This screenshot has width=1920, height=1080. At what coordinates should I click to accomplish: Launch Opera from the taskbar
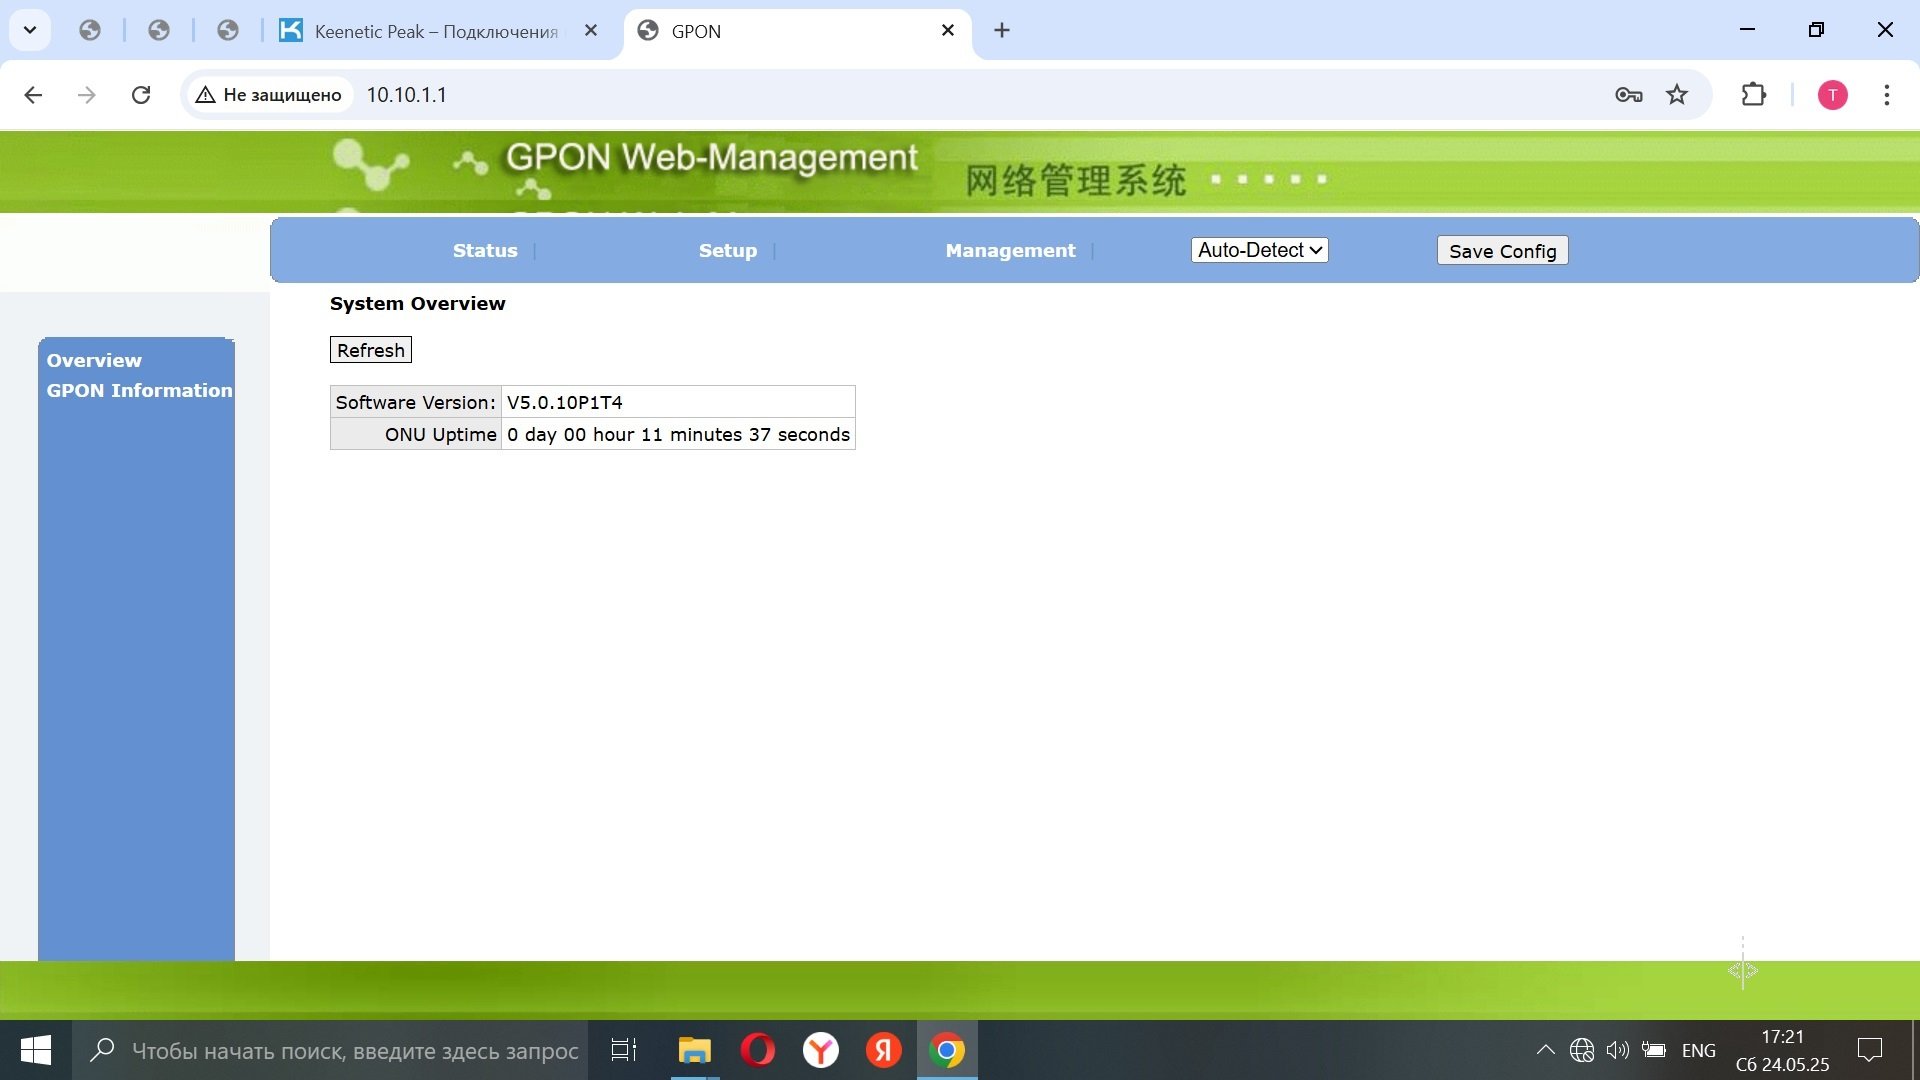pos(757,1050)
